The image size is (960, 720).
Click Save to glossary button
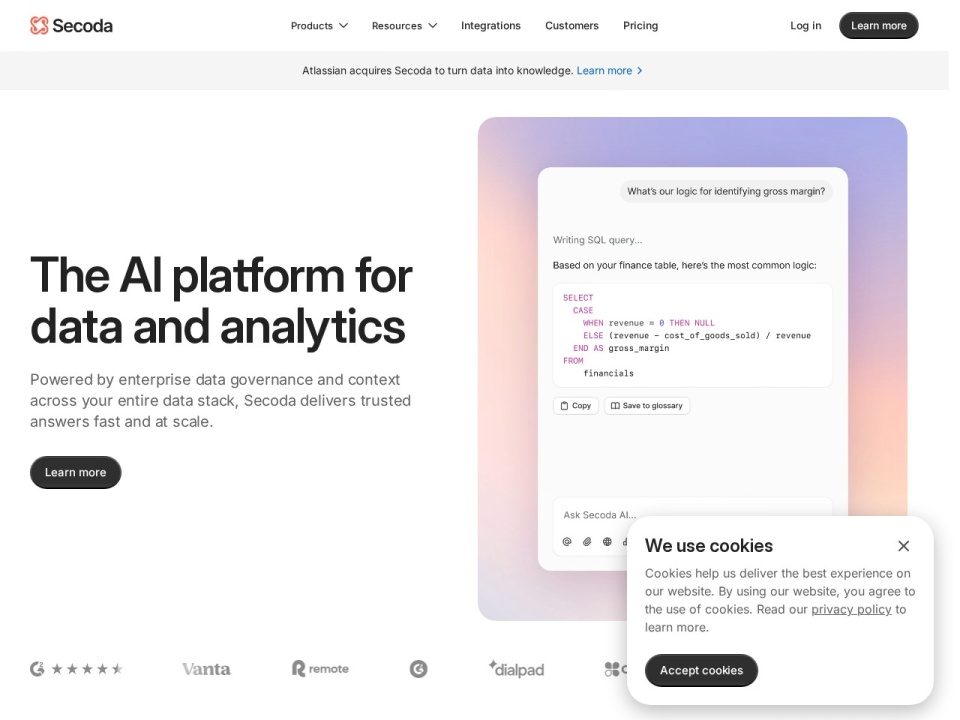click(x=647, y=405)
